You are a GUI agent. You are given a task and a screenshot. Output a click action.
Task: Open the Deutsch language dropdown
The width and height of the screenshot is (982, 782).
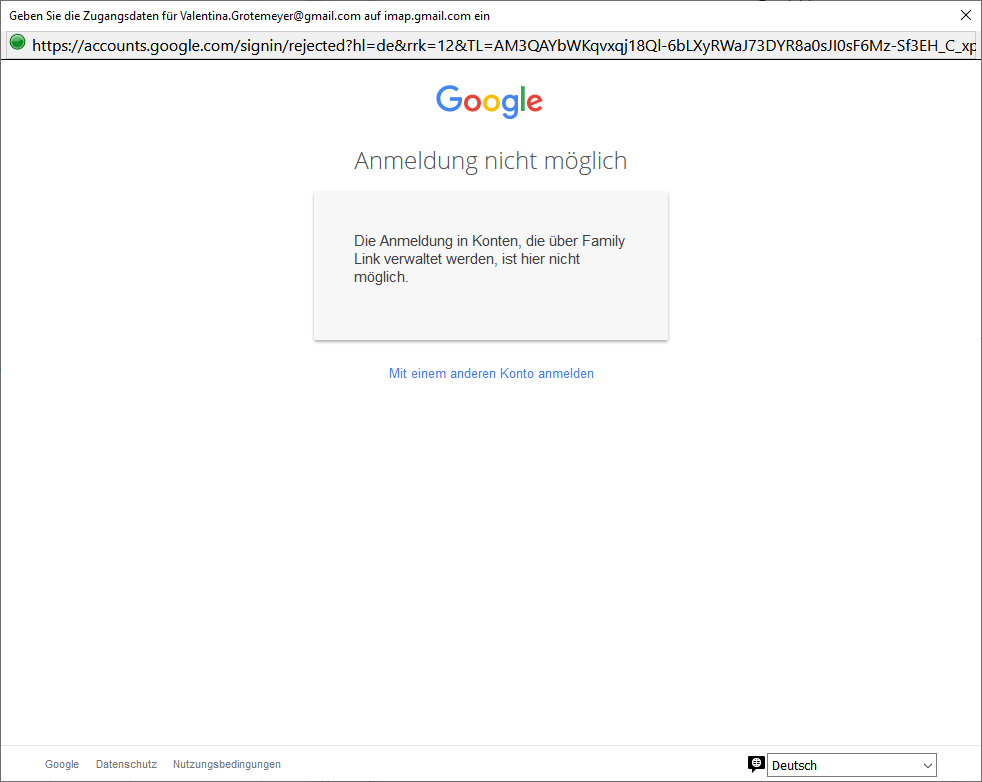pos(852,765)
